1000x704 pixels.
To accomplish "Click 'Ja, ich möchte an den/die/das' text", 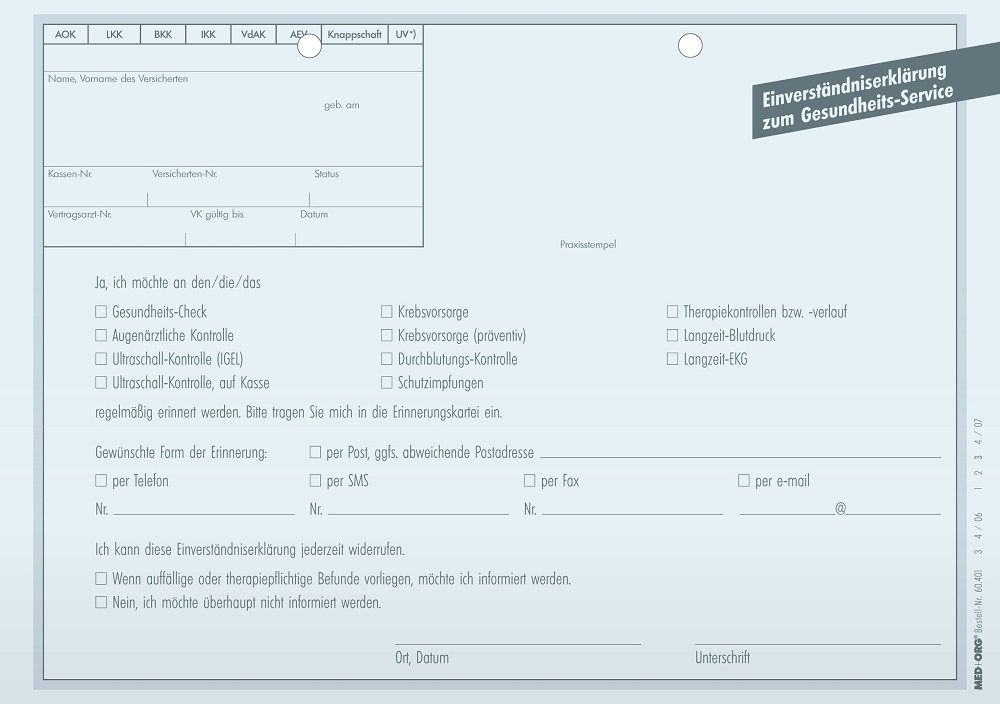I will coord(178,282).
